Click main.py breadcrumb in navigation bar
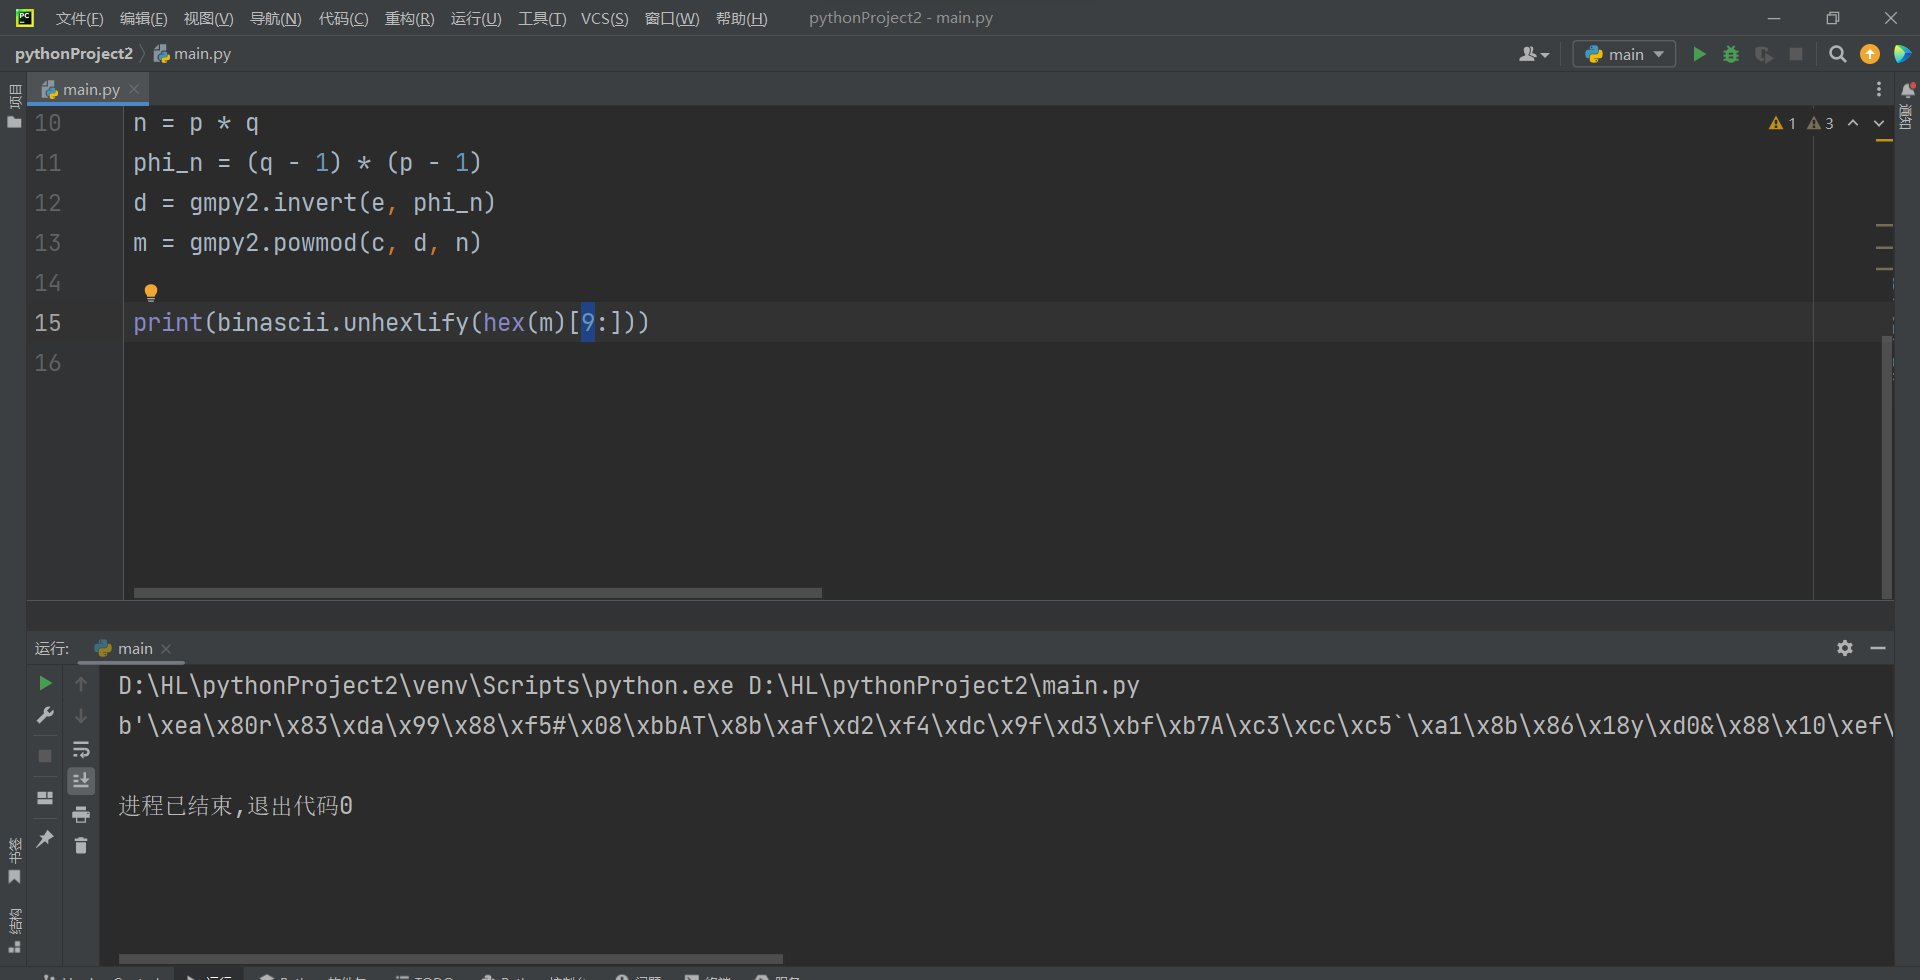 [192, 54]
